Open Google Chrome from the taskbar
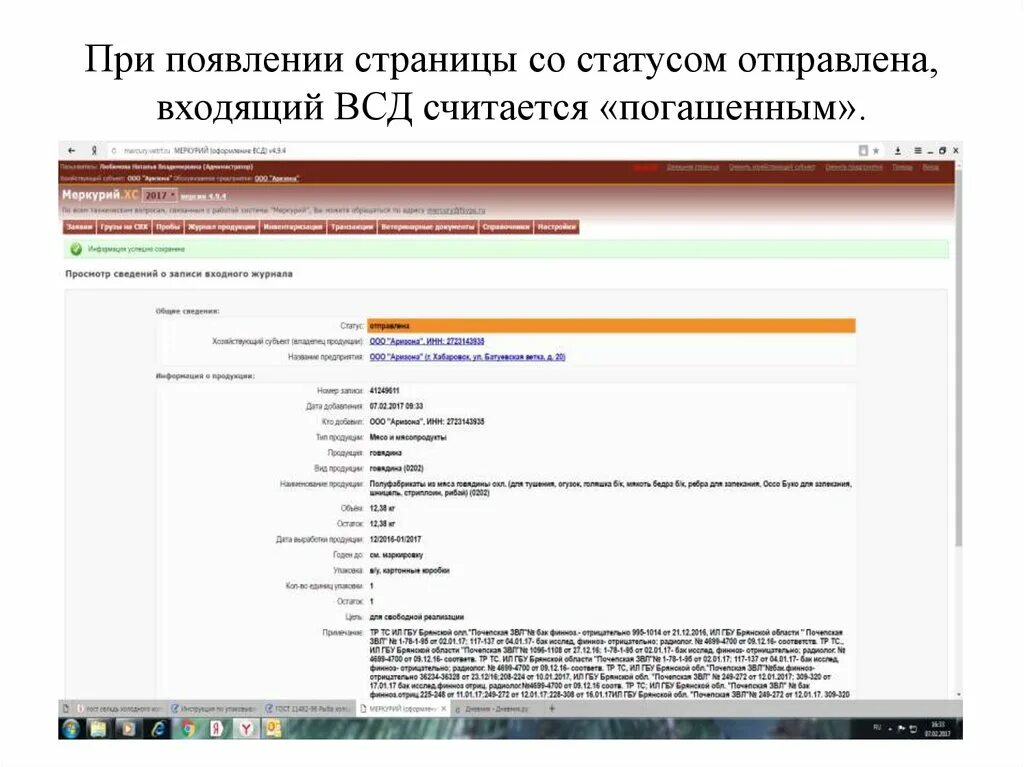 click(x=188, y=728)
